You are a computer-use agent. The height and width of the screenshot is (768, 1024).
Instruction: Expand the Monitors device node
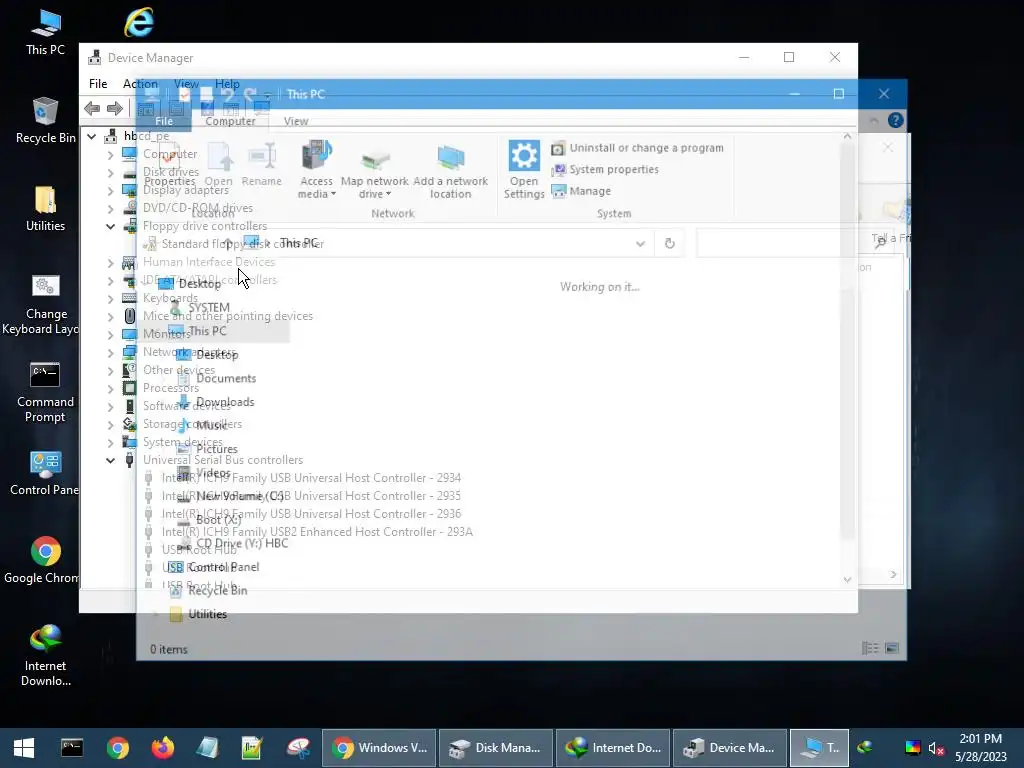point(110,334)
